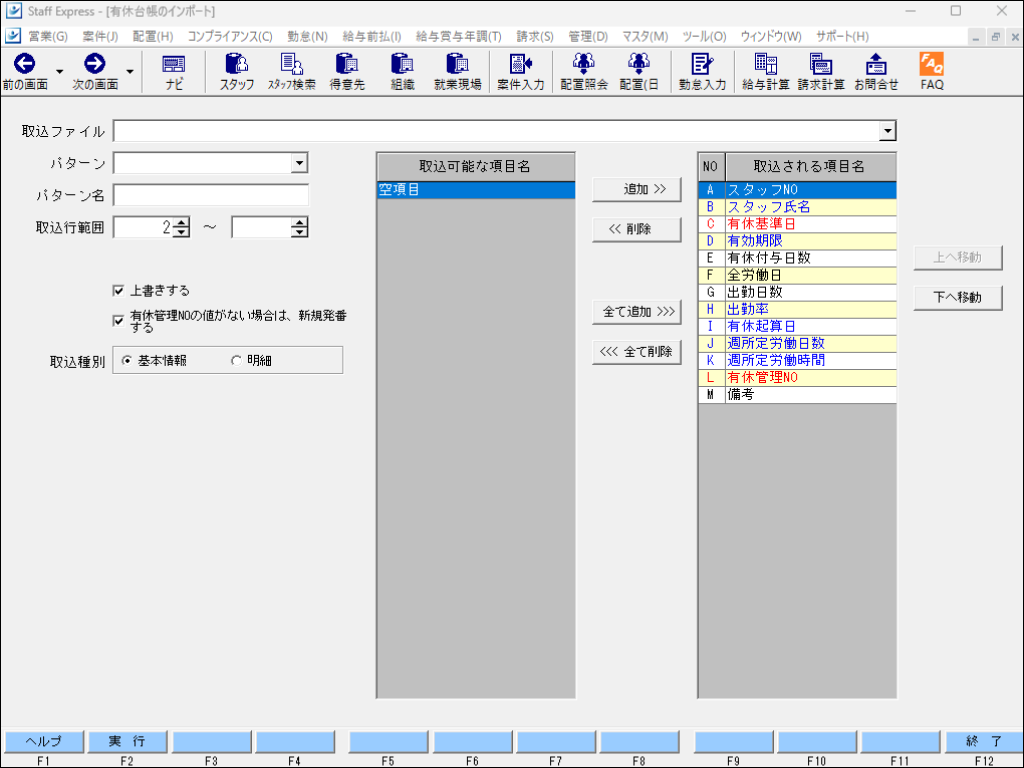Open the コンプライアンス(C) menu
Viewport: 1024px width, 768px height.
(230, 37)
